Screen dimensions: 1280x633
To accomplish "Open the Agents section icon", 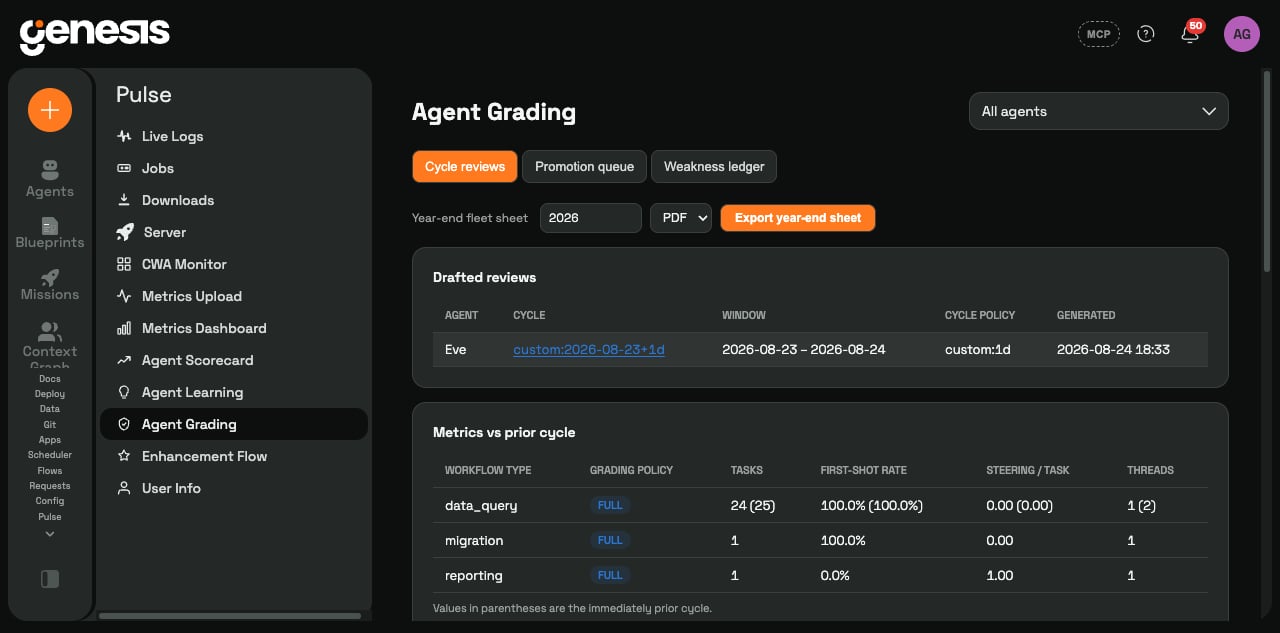I will coord(50,169).
